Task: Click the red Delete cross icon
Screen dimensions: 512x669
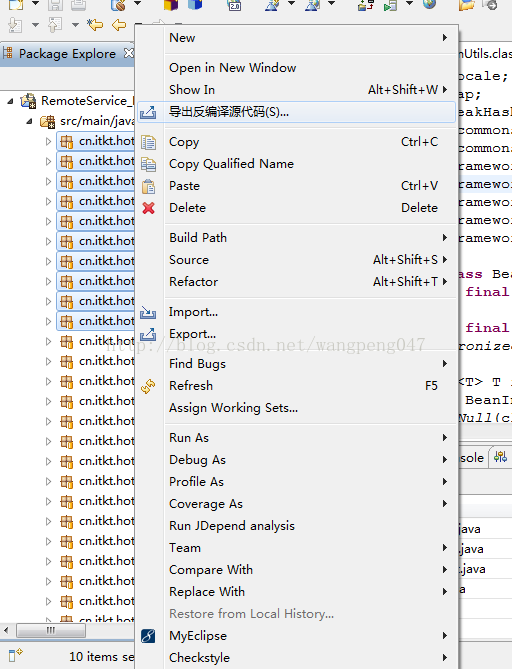Action: point(148,208)
